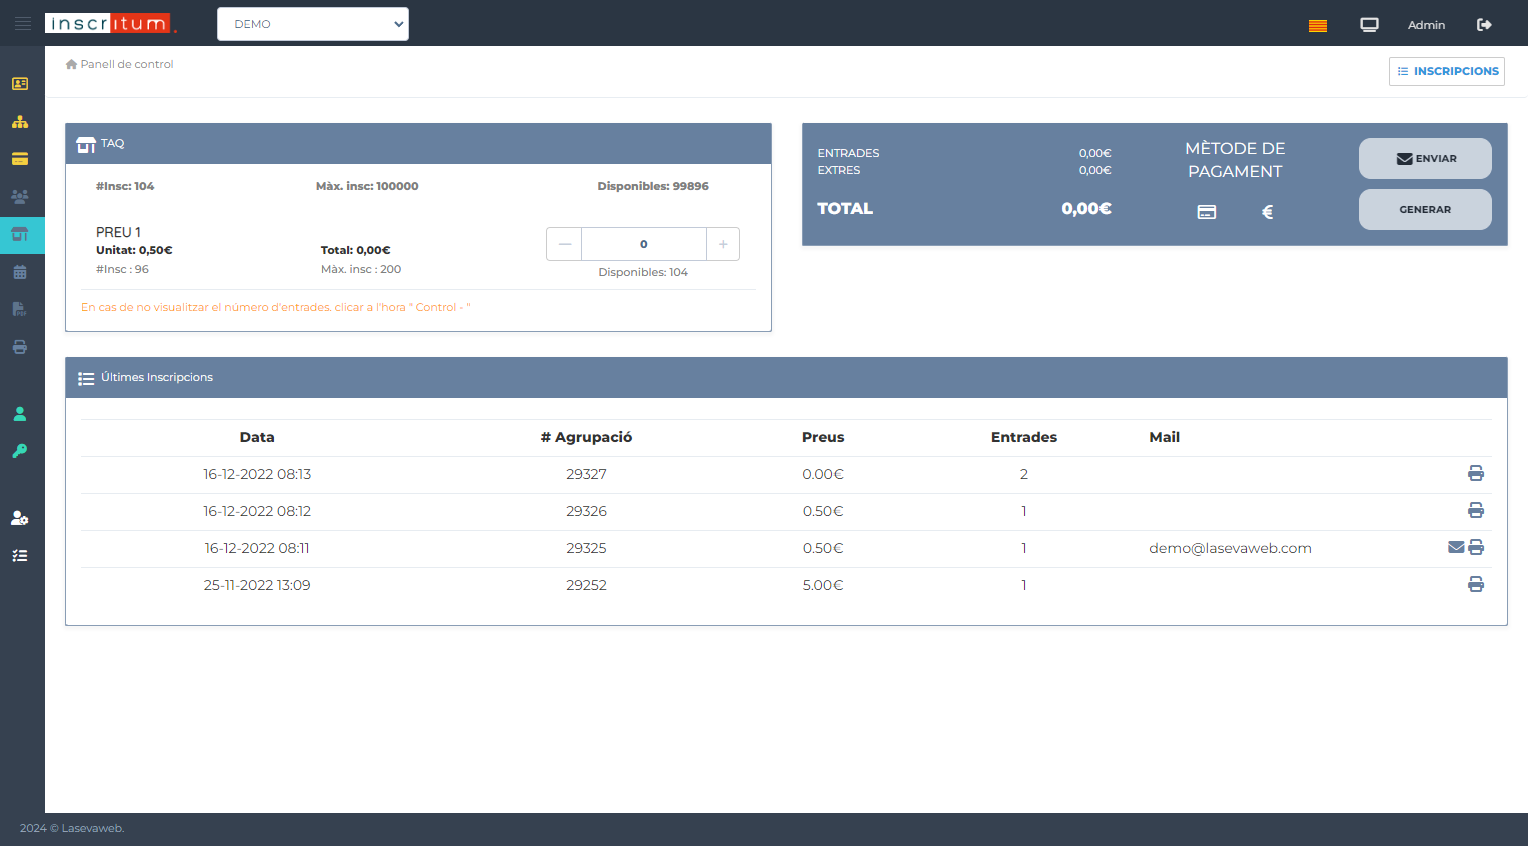Click the 2024 © Lasevaweb footer text
This screenshot has width=1528, height=846.
tap(72, 828)
